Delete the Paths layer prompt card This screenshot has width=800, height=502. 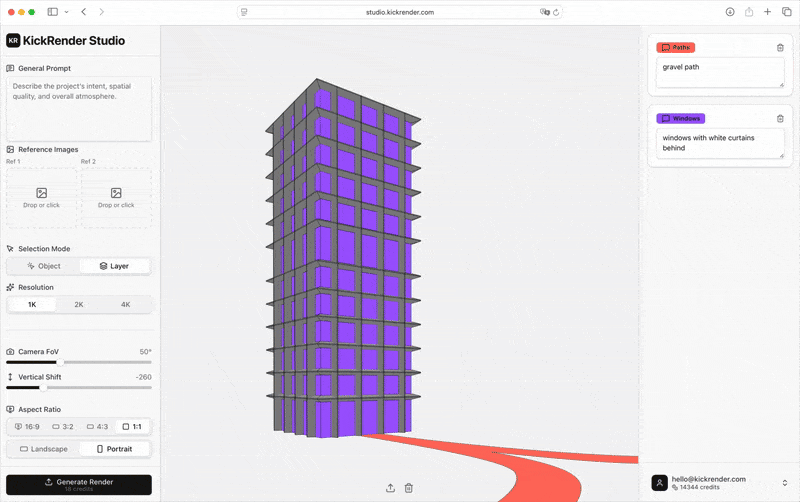pyautogui.click(x=780, y=47)
